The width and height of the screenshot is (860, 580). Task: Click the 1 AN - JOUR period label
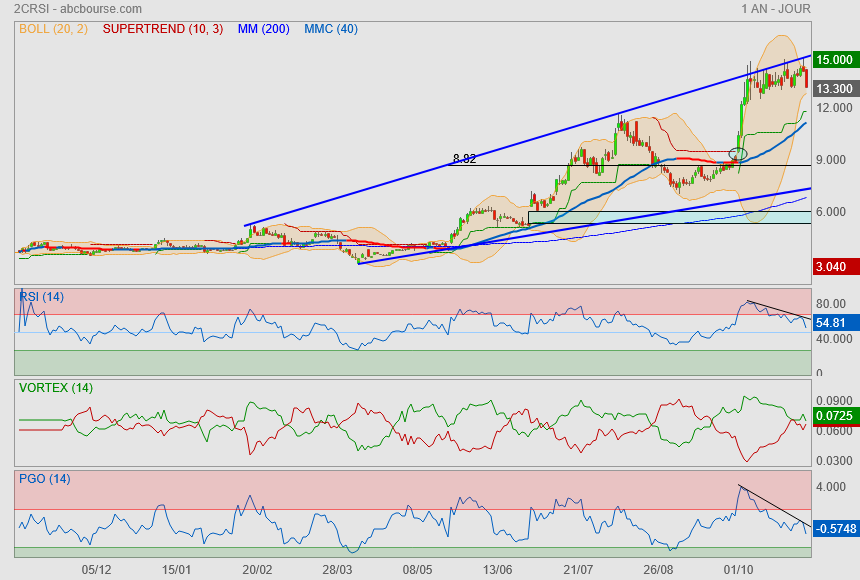coord(776,9)
